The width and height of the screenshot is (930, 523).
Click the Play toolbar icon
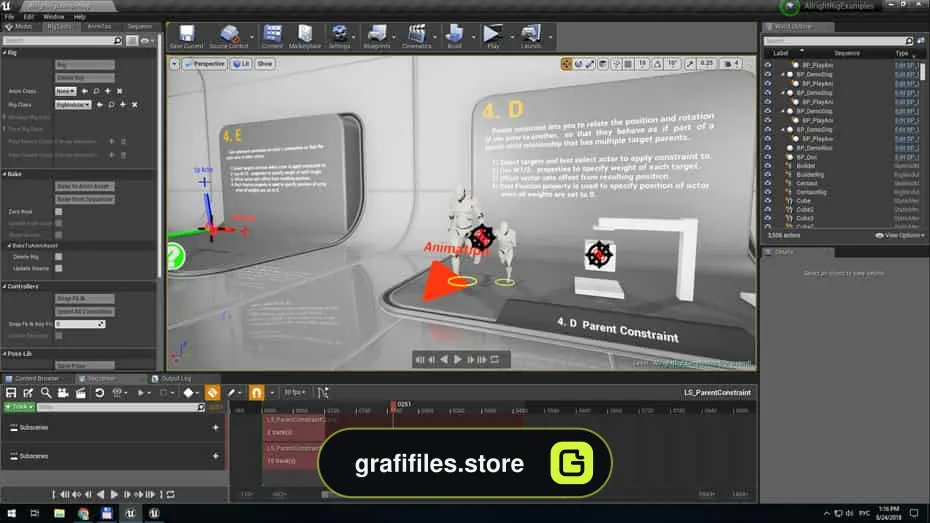coord(492,37)
